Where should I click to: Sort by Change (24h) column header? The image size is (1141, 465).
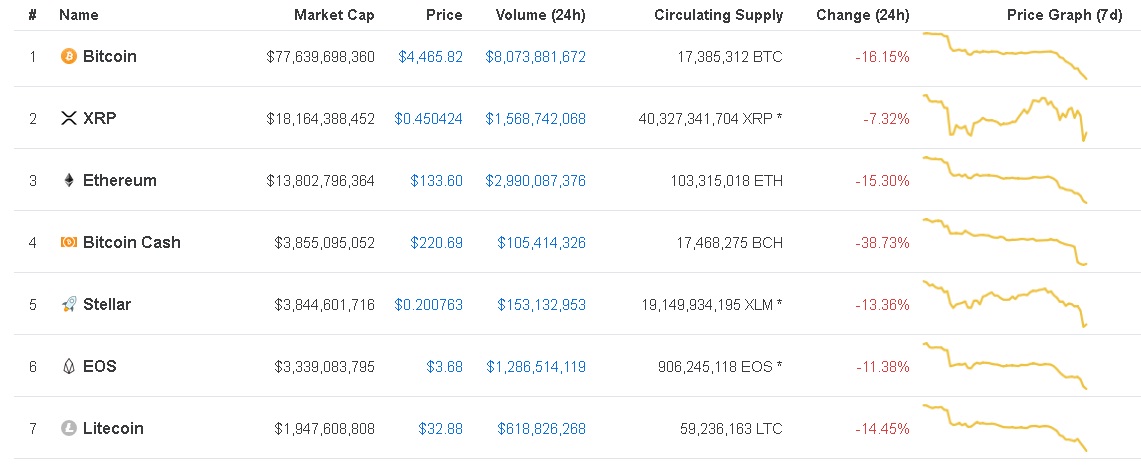[x=862, y=15]
